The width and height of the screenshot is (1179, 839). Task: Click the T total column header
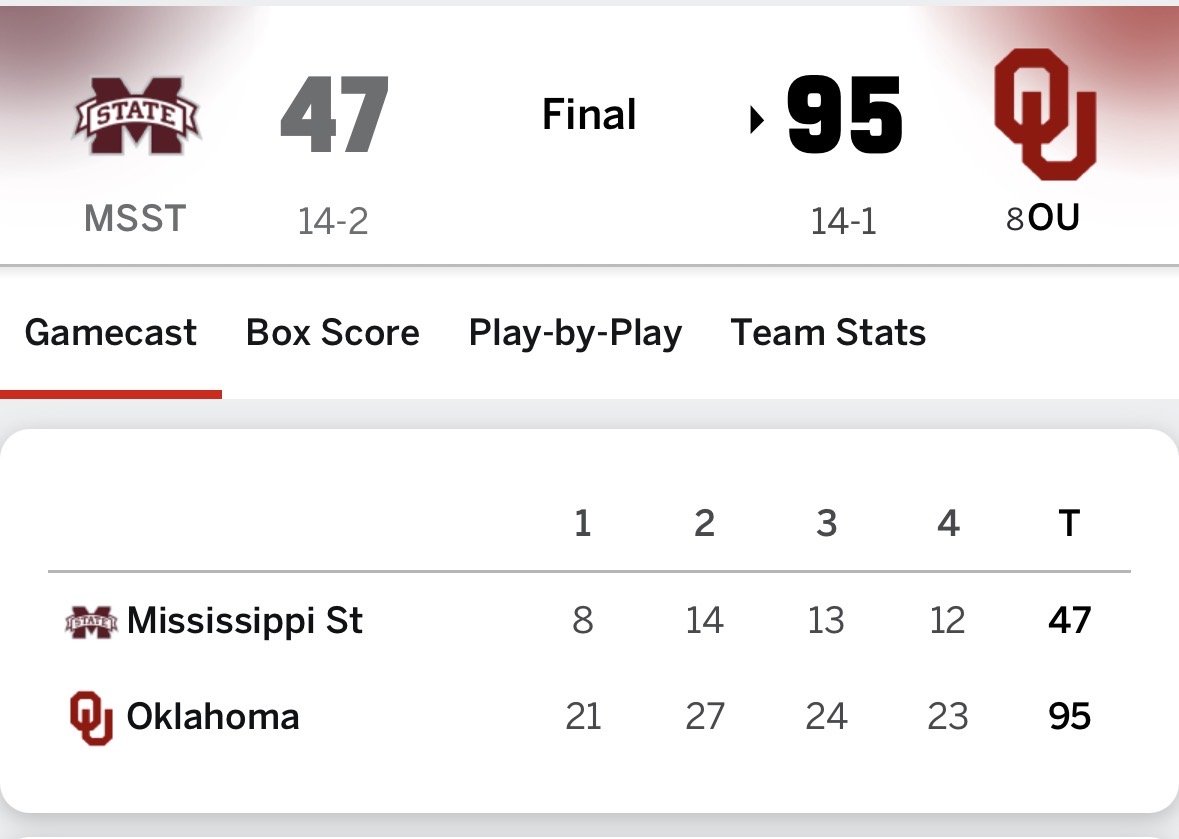[1069, 523]
